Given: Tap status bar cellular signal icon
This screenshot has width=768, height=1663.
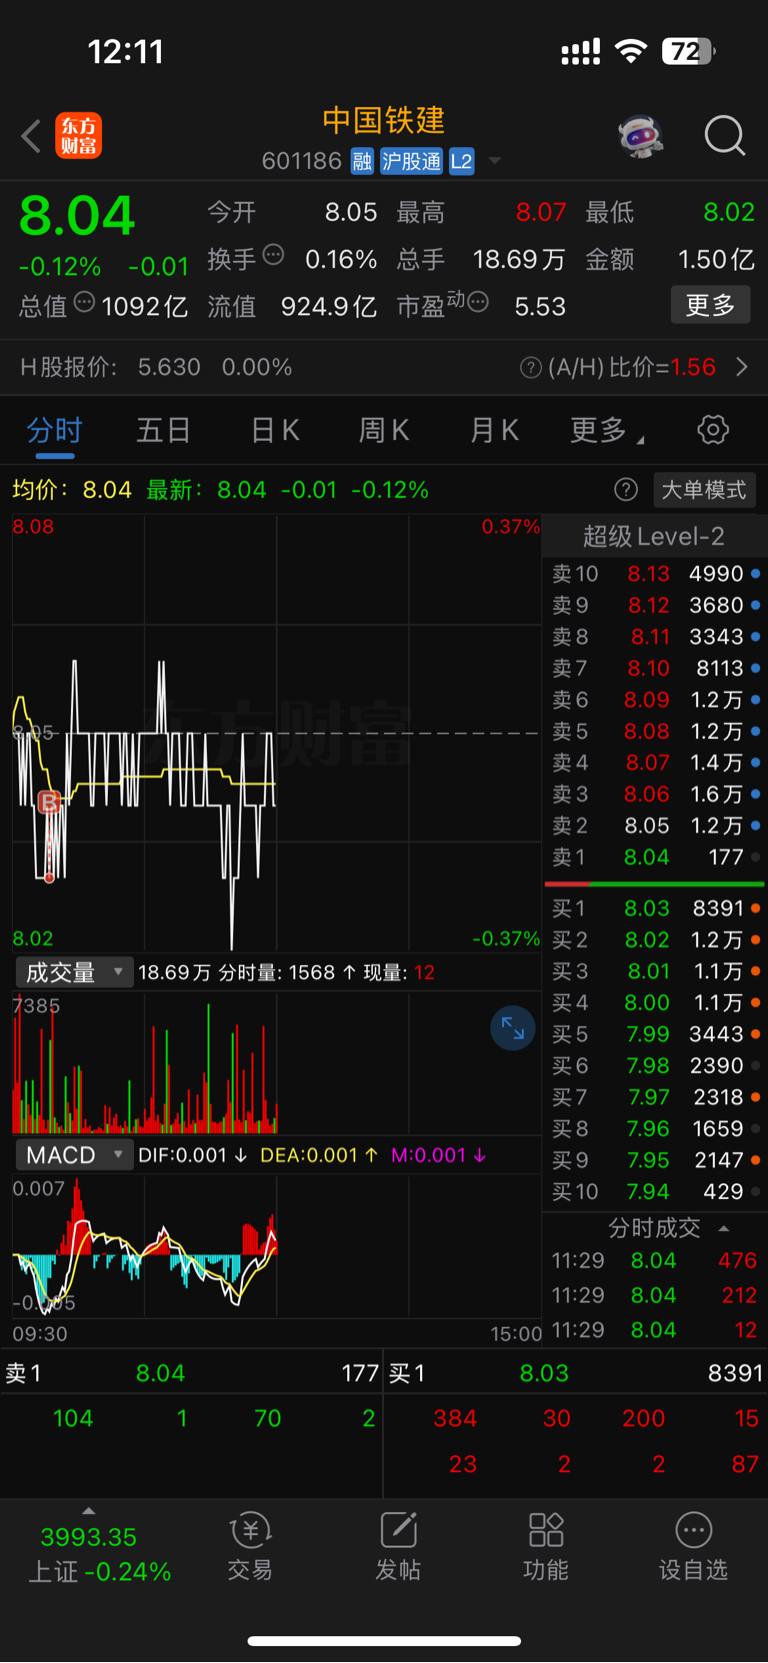Looking at the screenshot, I should point(581,51).
